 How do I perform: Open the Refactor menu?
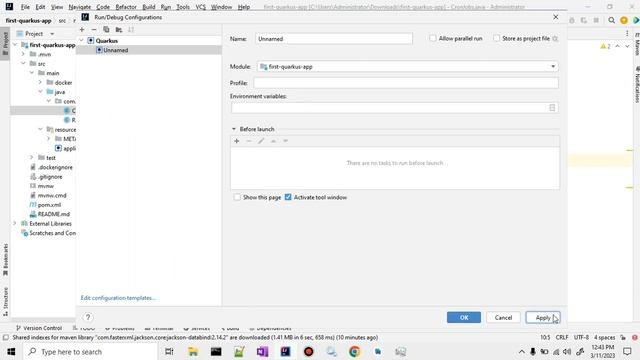point(126,7)
